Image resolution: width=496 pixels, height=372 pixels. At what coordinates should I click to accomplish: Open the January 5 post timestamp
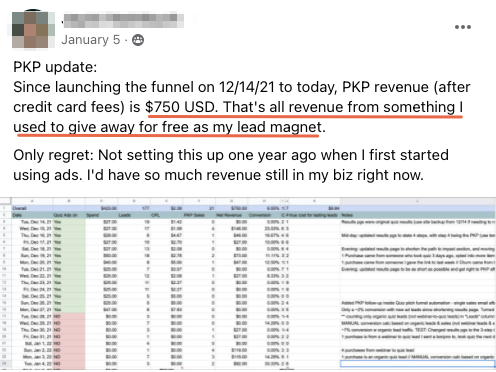pos(91,40)
